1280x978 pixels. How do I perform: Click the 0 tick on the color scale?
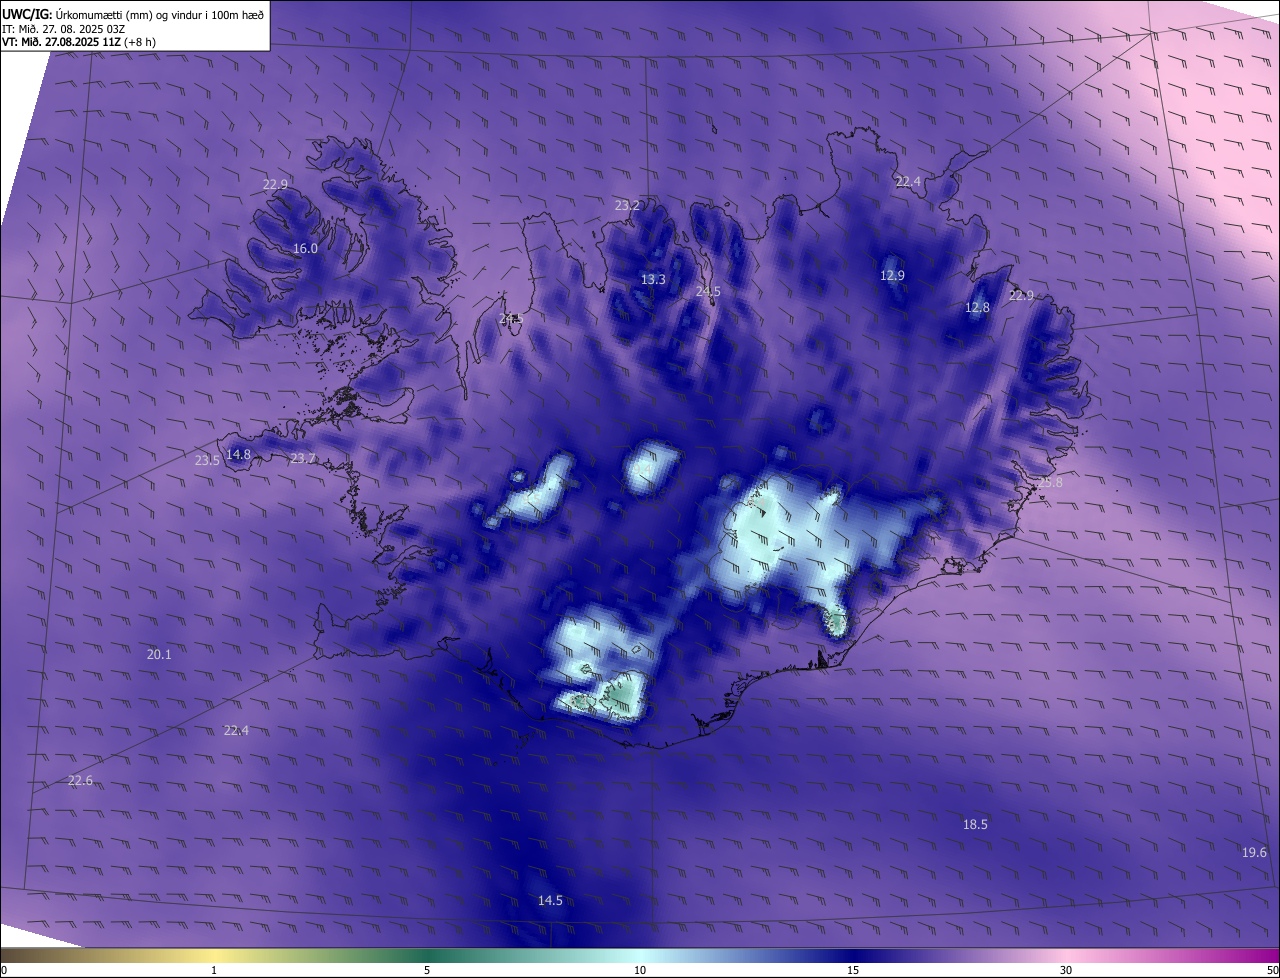pyautogui.click(x=4, y=970)
